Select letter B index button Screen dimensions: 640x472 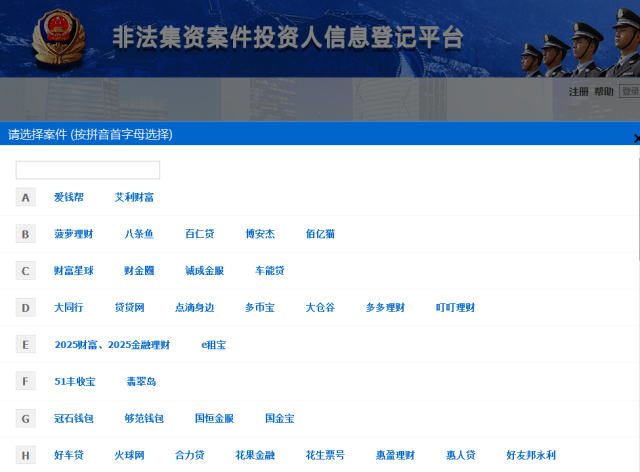coord(25,234)
